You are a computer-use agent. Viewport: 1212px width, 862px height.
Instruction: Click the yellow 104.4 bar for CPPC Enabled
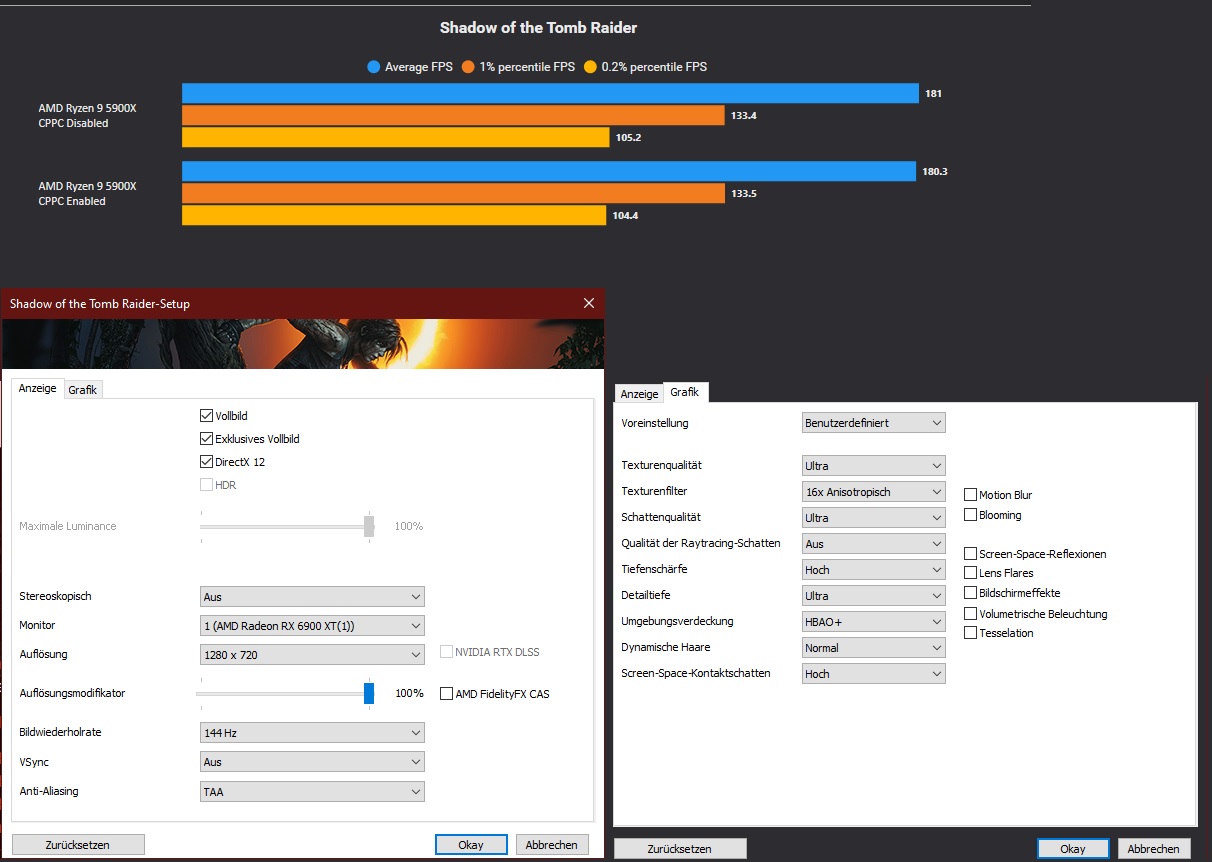coord(394,215)
